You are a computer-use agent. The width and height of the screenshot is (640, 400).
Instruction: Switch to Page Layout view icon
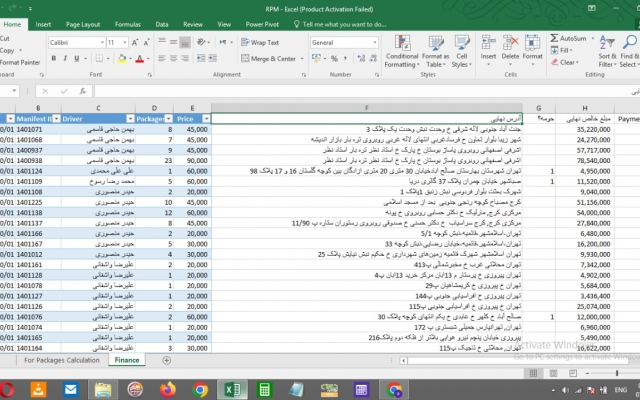[x=553, y=373]
